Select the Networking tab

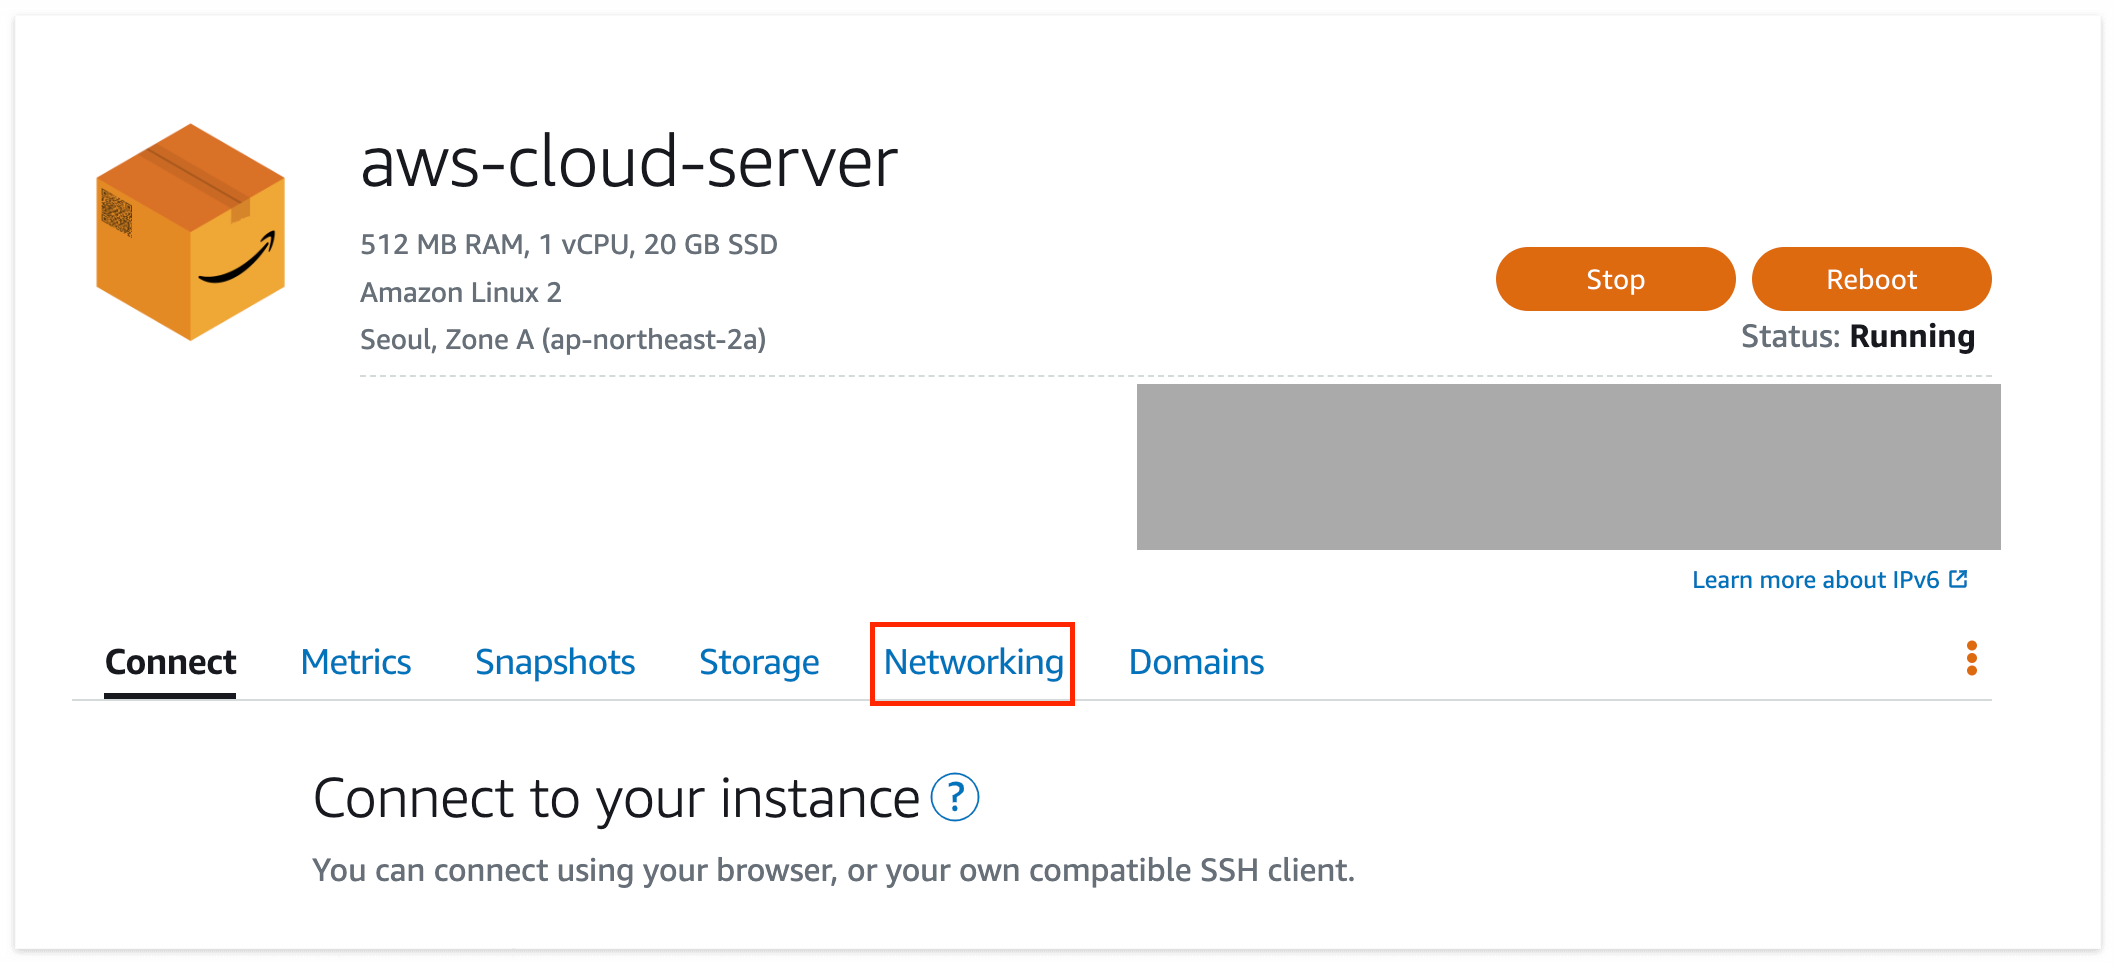973,662
